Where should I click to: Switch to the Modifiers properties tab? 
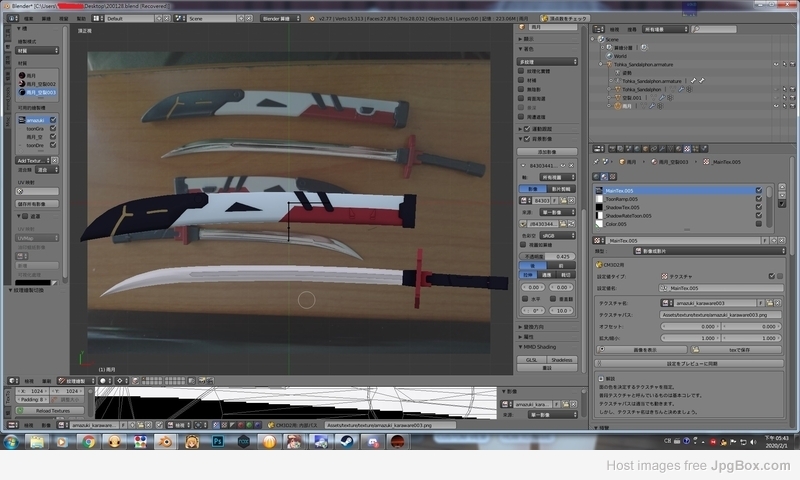pos(662,149)
